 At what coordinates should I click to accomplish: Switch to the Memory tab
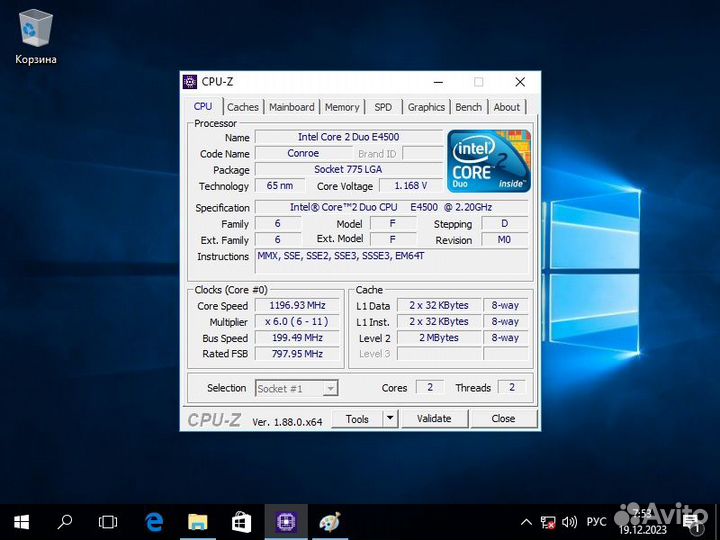pos(342,107)
